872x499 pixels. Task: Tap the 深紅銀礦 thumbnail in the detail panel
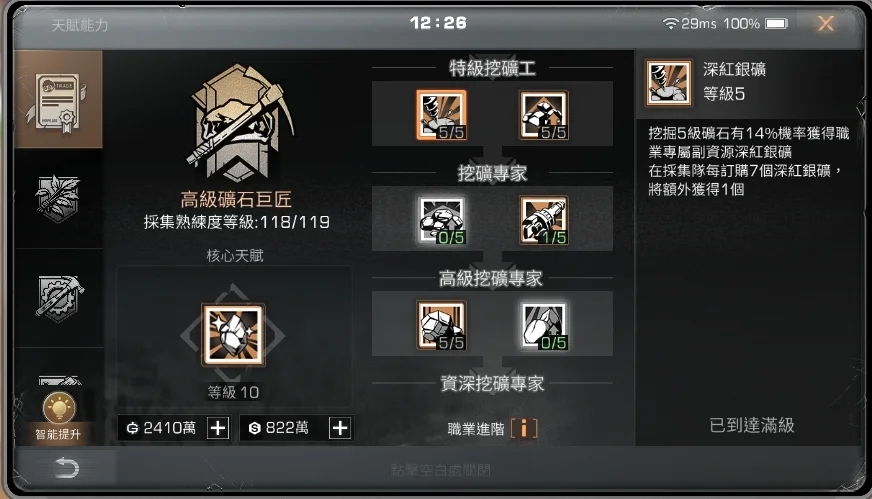(x=668, y=83)
